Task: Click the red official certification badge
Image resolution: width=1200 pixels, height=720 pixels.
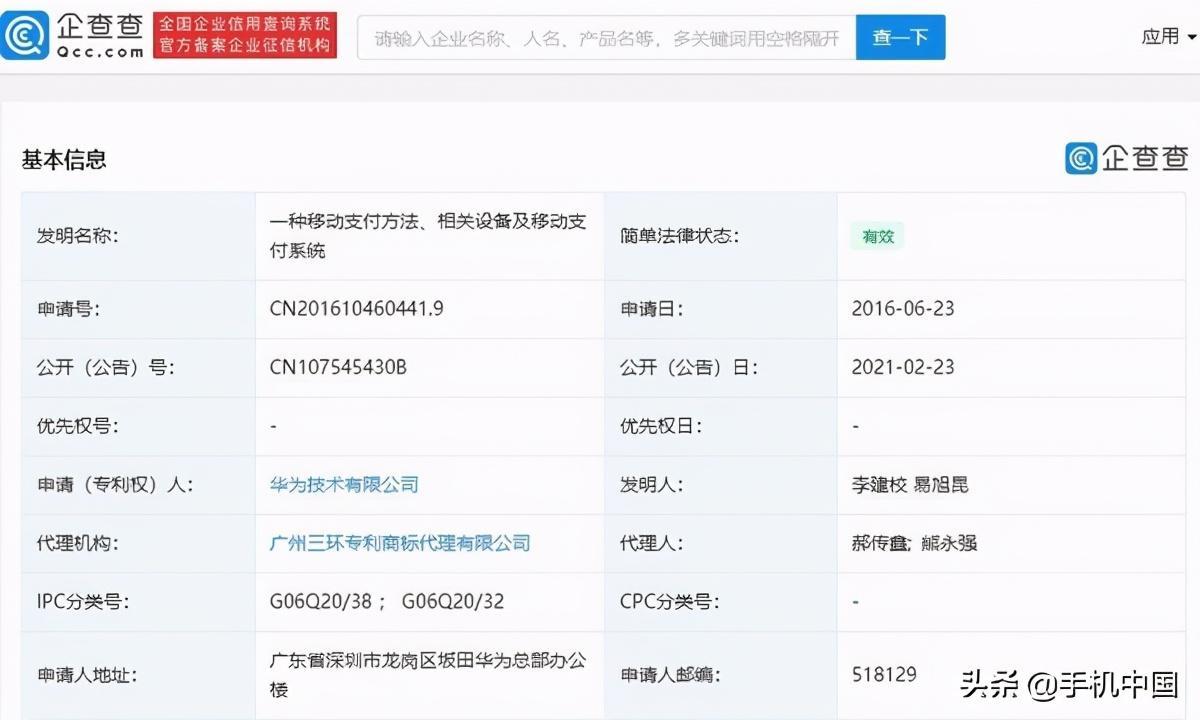Action: [x=245, y=34]
